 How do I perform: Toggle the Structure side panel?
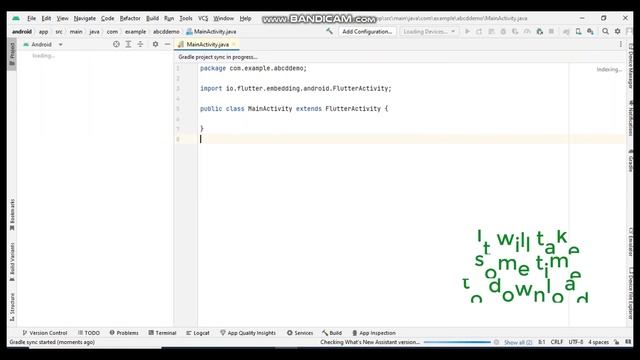coord(12,307)
